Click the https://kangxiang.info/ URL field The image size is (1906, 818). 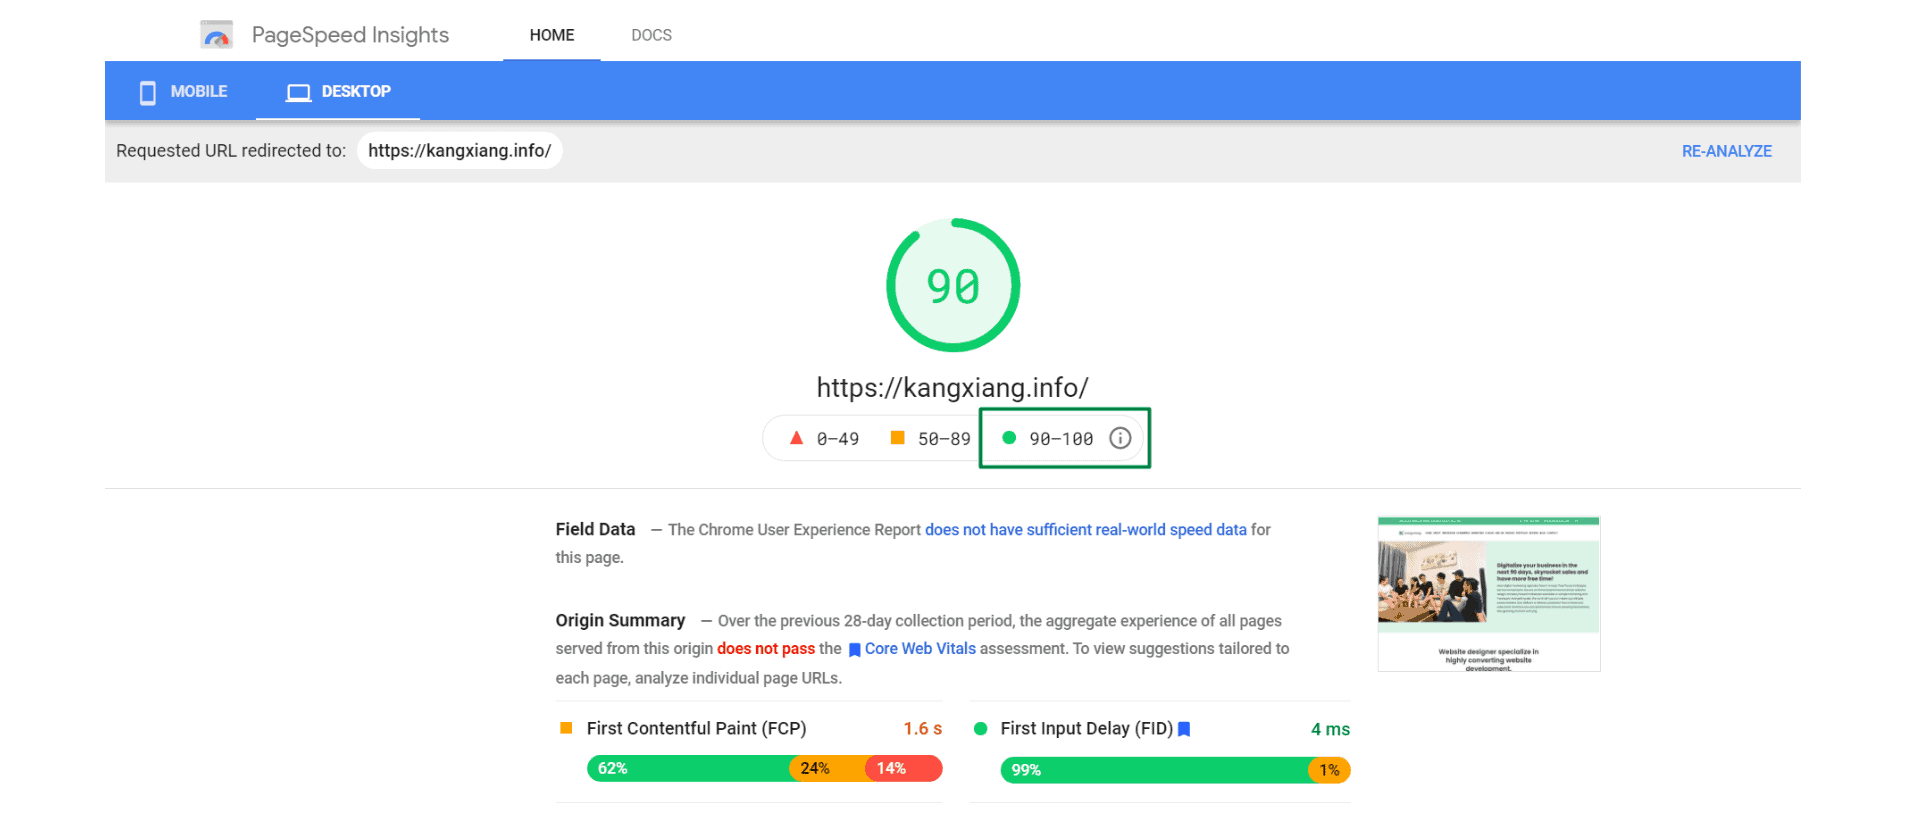pos(460,151)
